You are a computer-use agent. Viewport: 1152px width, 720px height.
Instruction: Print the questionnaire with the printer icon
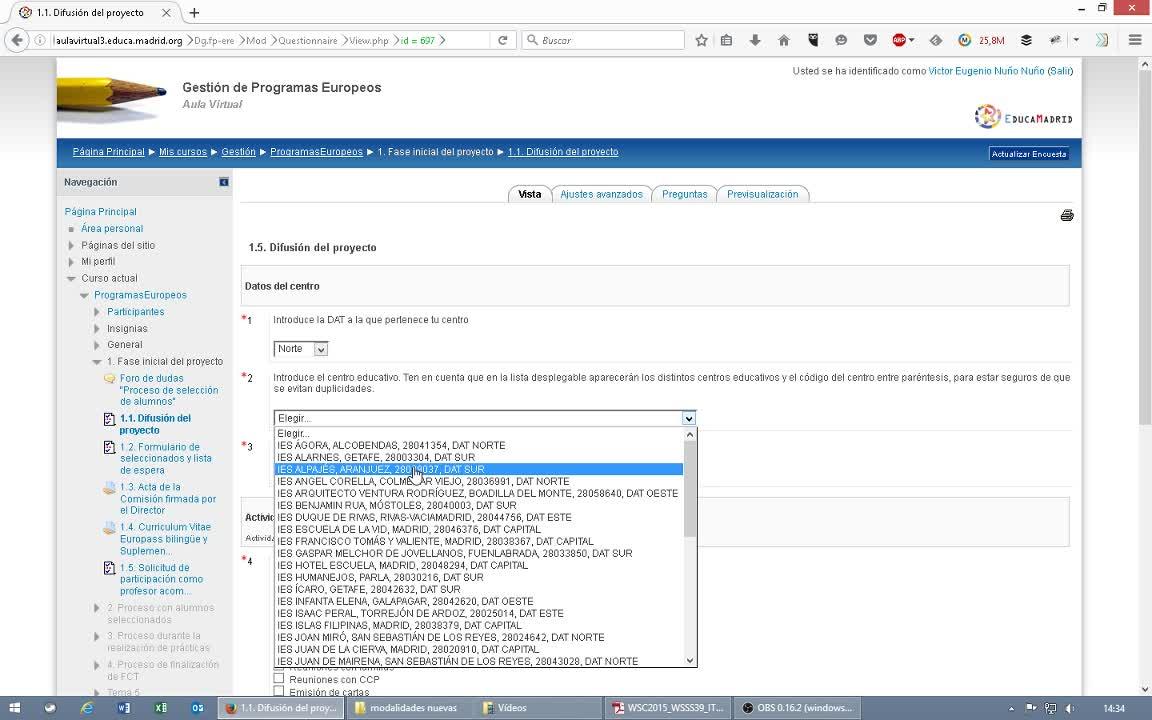[x=1067, y=215]
